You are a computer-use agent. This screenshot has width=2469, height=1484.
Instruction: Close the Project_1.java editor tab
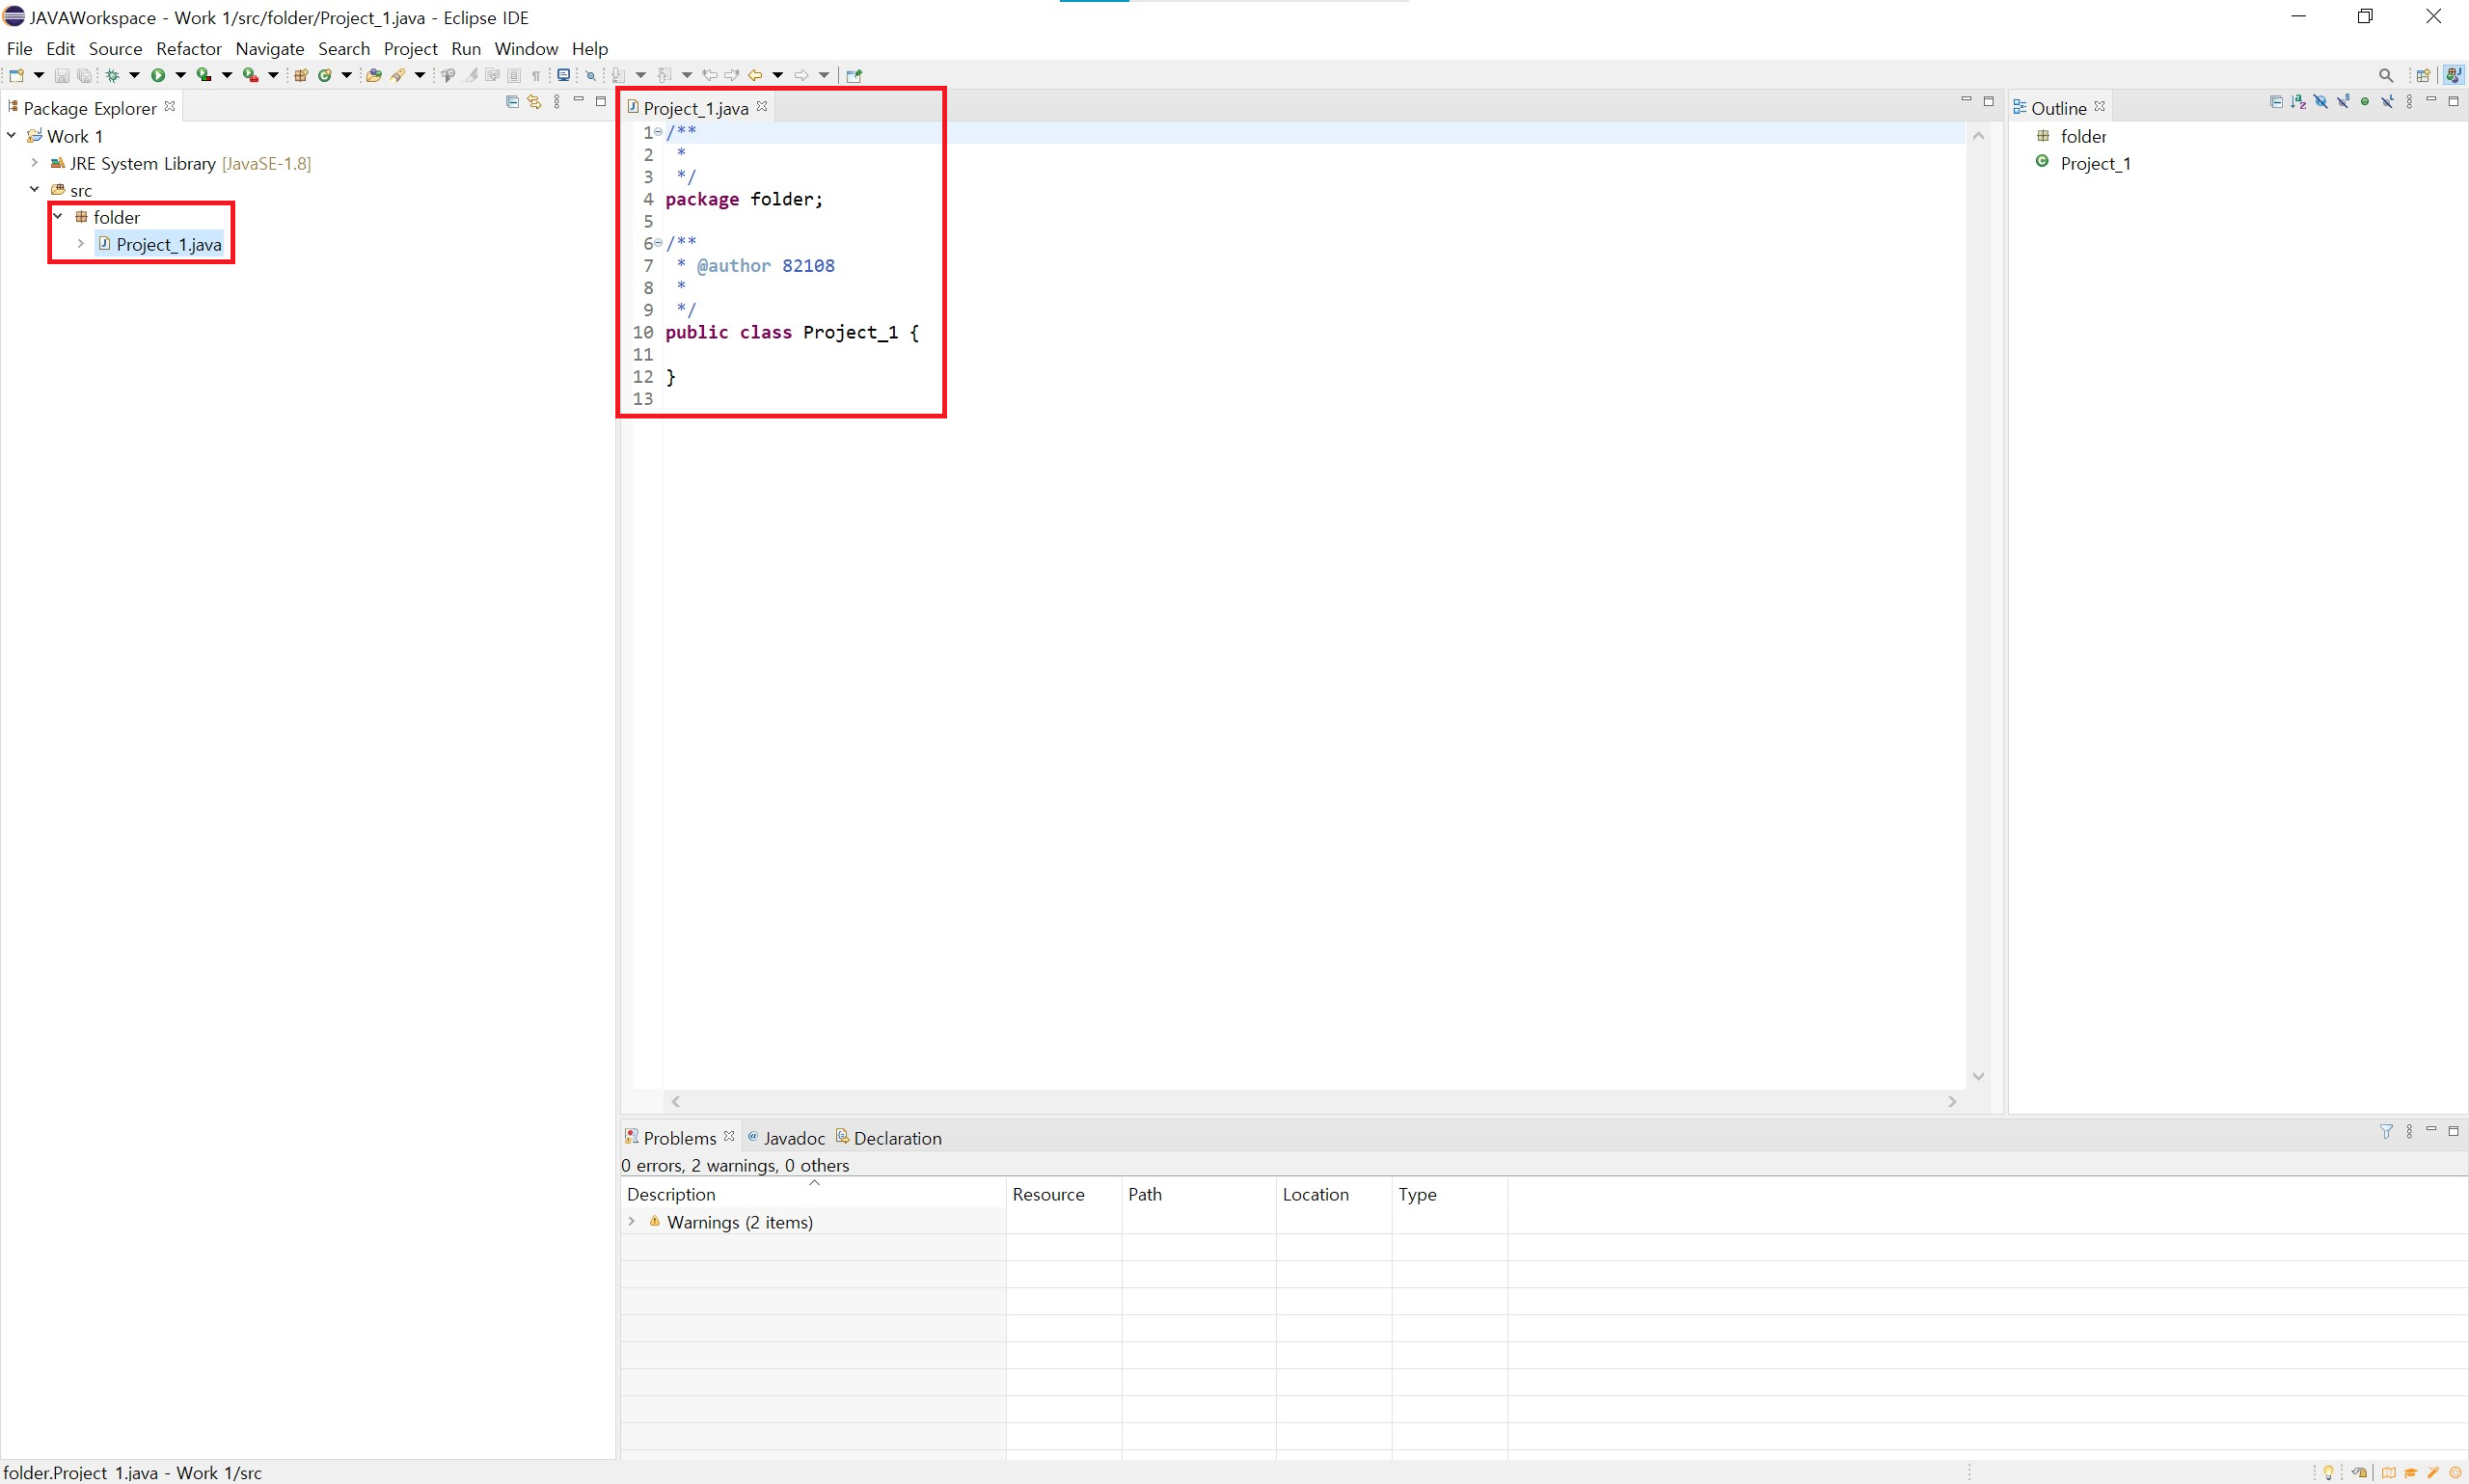[762, 106]
